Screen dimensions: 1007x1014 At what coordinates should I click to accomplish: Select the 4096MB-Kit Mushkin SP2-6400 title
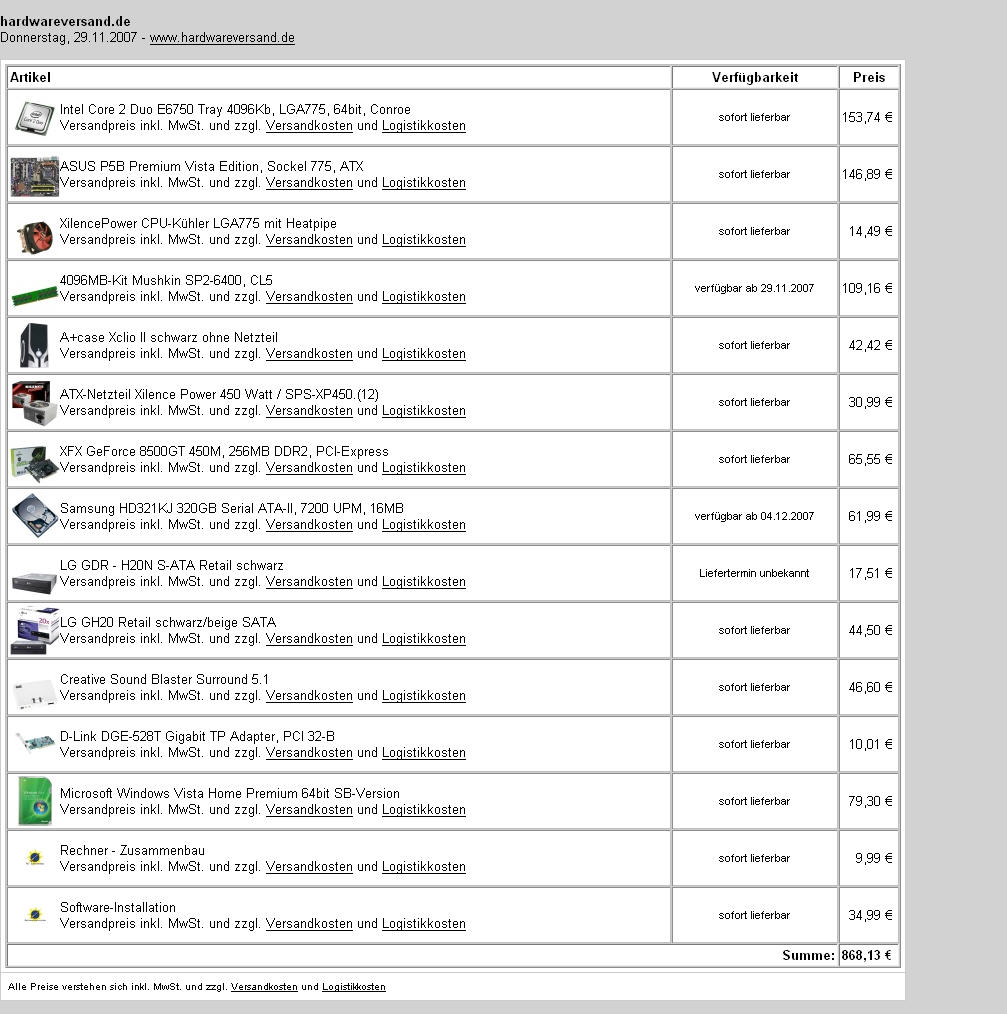(x=166, y=280)
